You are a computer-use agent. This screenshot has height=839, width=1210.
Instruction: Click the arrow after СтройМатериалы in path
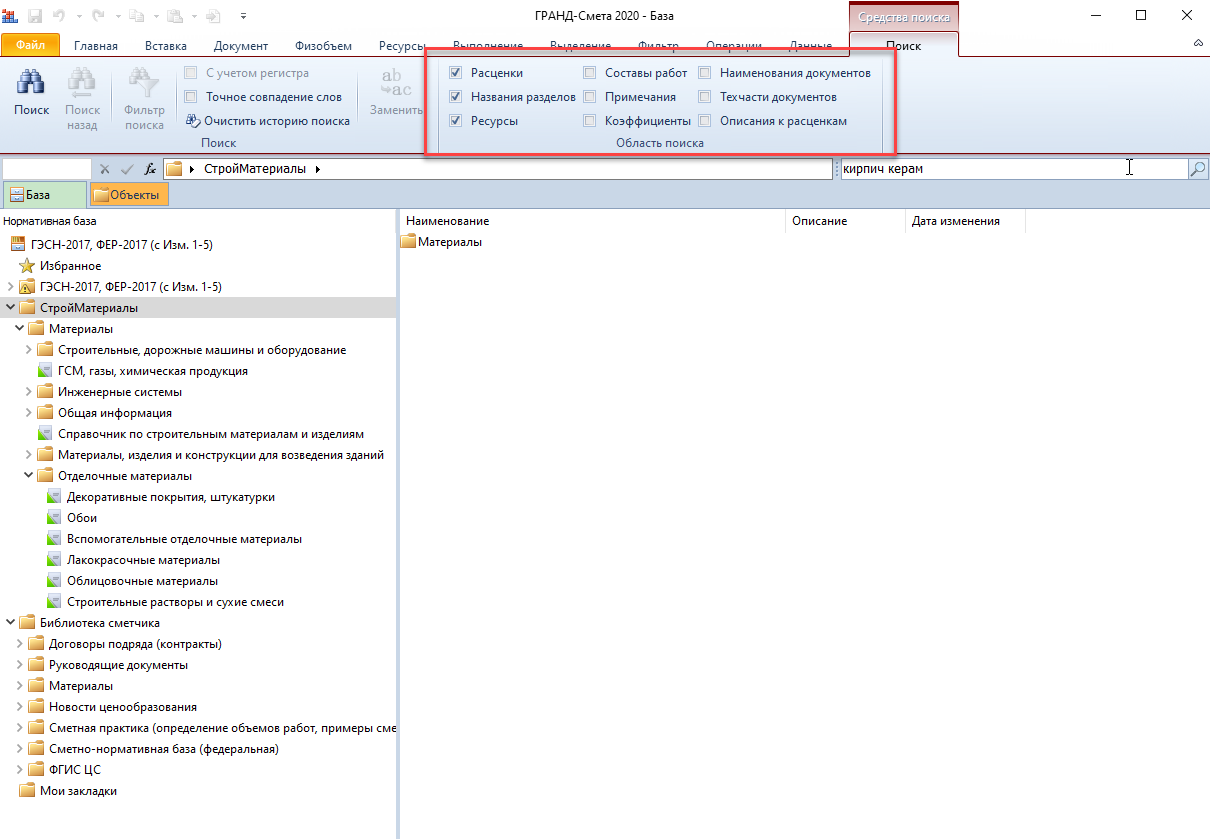click(x=318, y=169)
